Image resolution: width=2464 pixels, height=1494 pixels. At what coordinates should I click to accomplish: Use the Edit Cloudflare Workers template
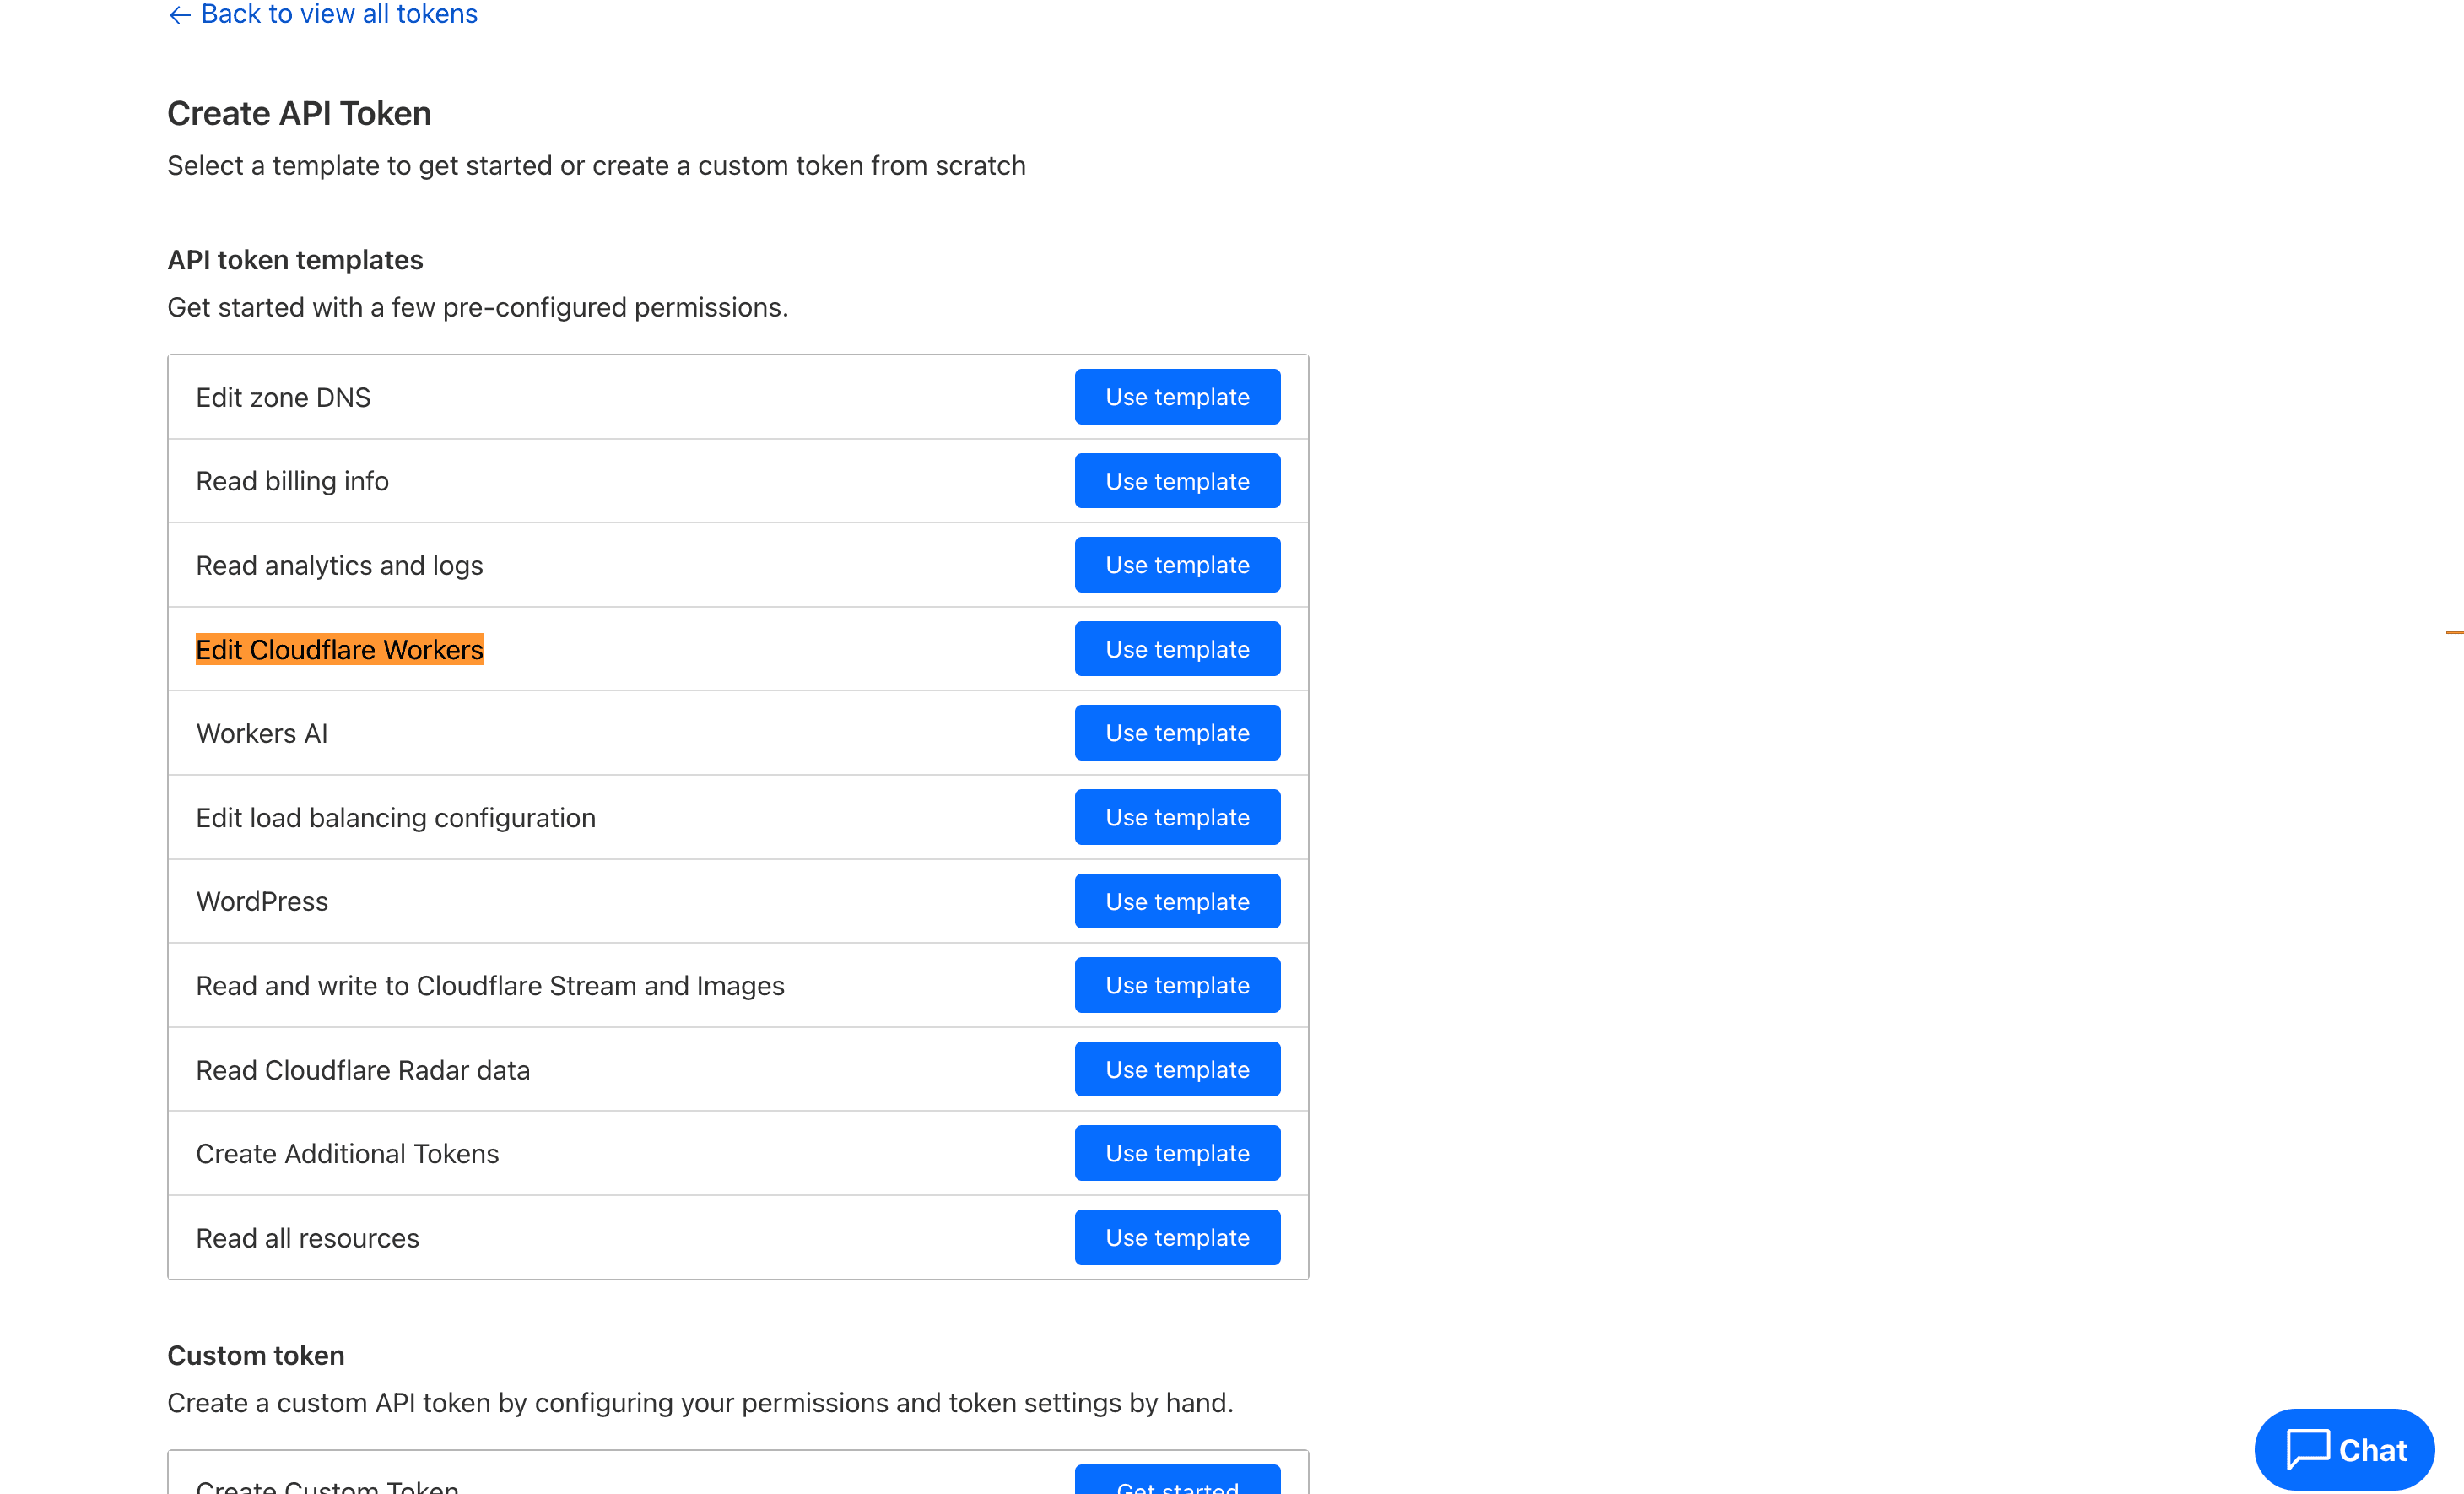click(1177, 648)
